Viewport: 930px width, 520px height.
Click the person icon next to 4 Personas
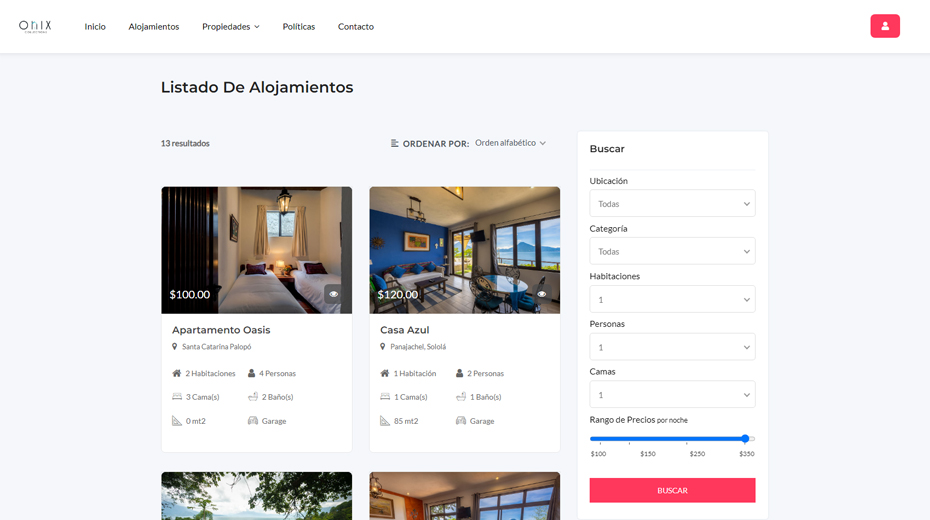pyautogui.click(x=251, y=373)
